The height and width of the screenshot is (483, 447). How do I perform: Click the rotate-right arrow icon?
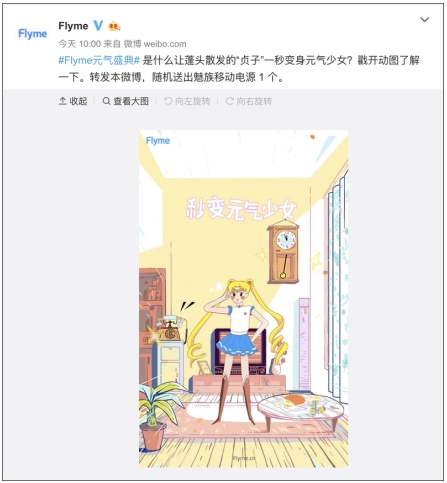pyautogui.click(x=230, y=101)
